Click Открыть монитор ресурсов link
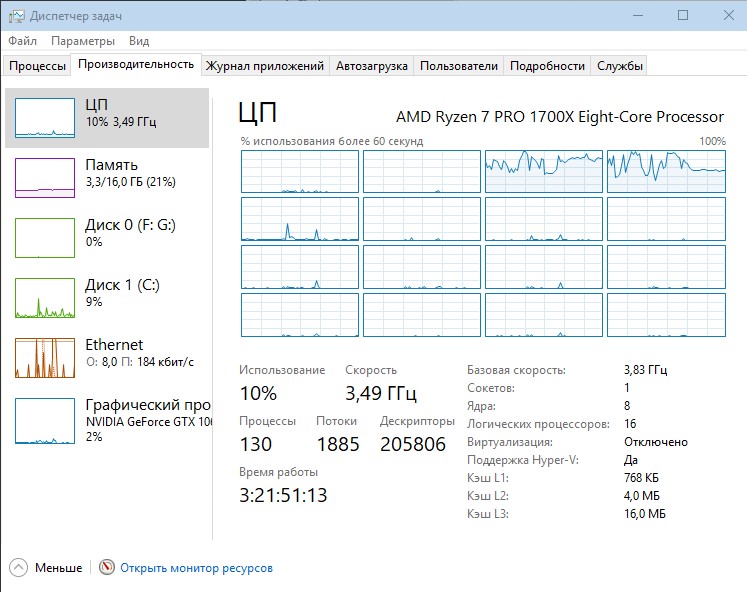The width and height of the screenshot is (747, 592). 196,568
